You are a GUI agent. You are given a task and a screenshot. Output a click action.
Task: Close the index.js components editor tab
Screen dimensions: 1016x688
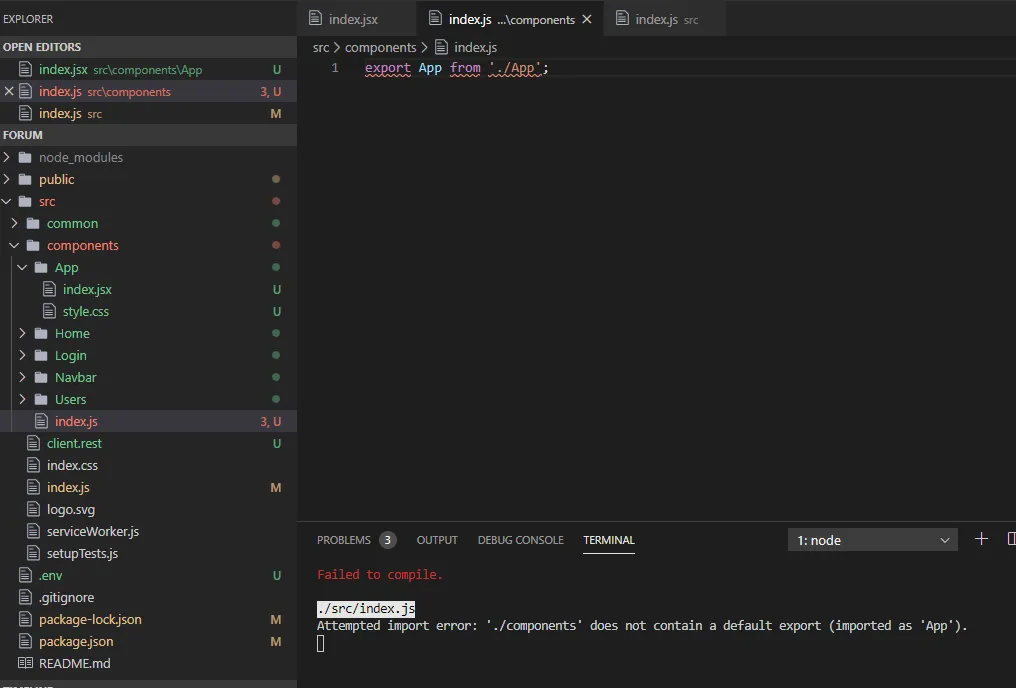point(586,19)
